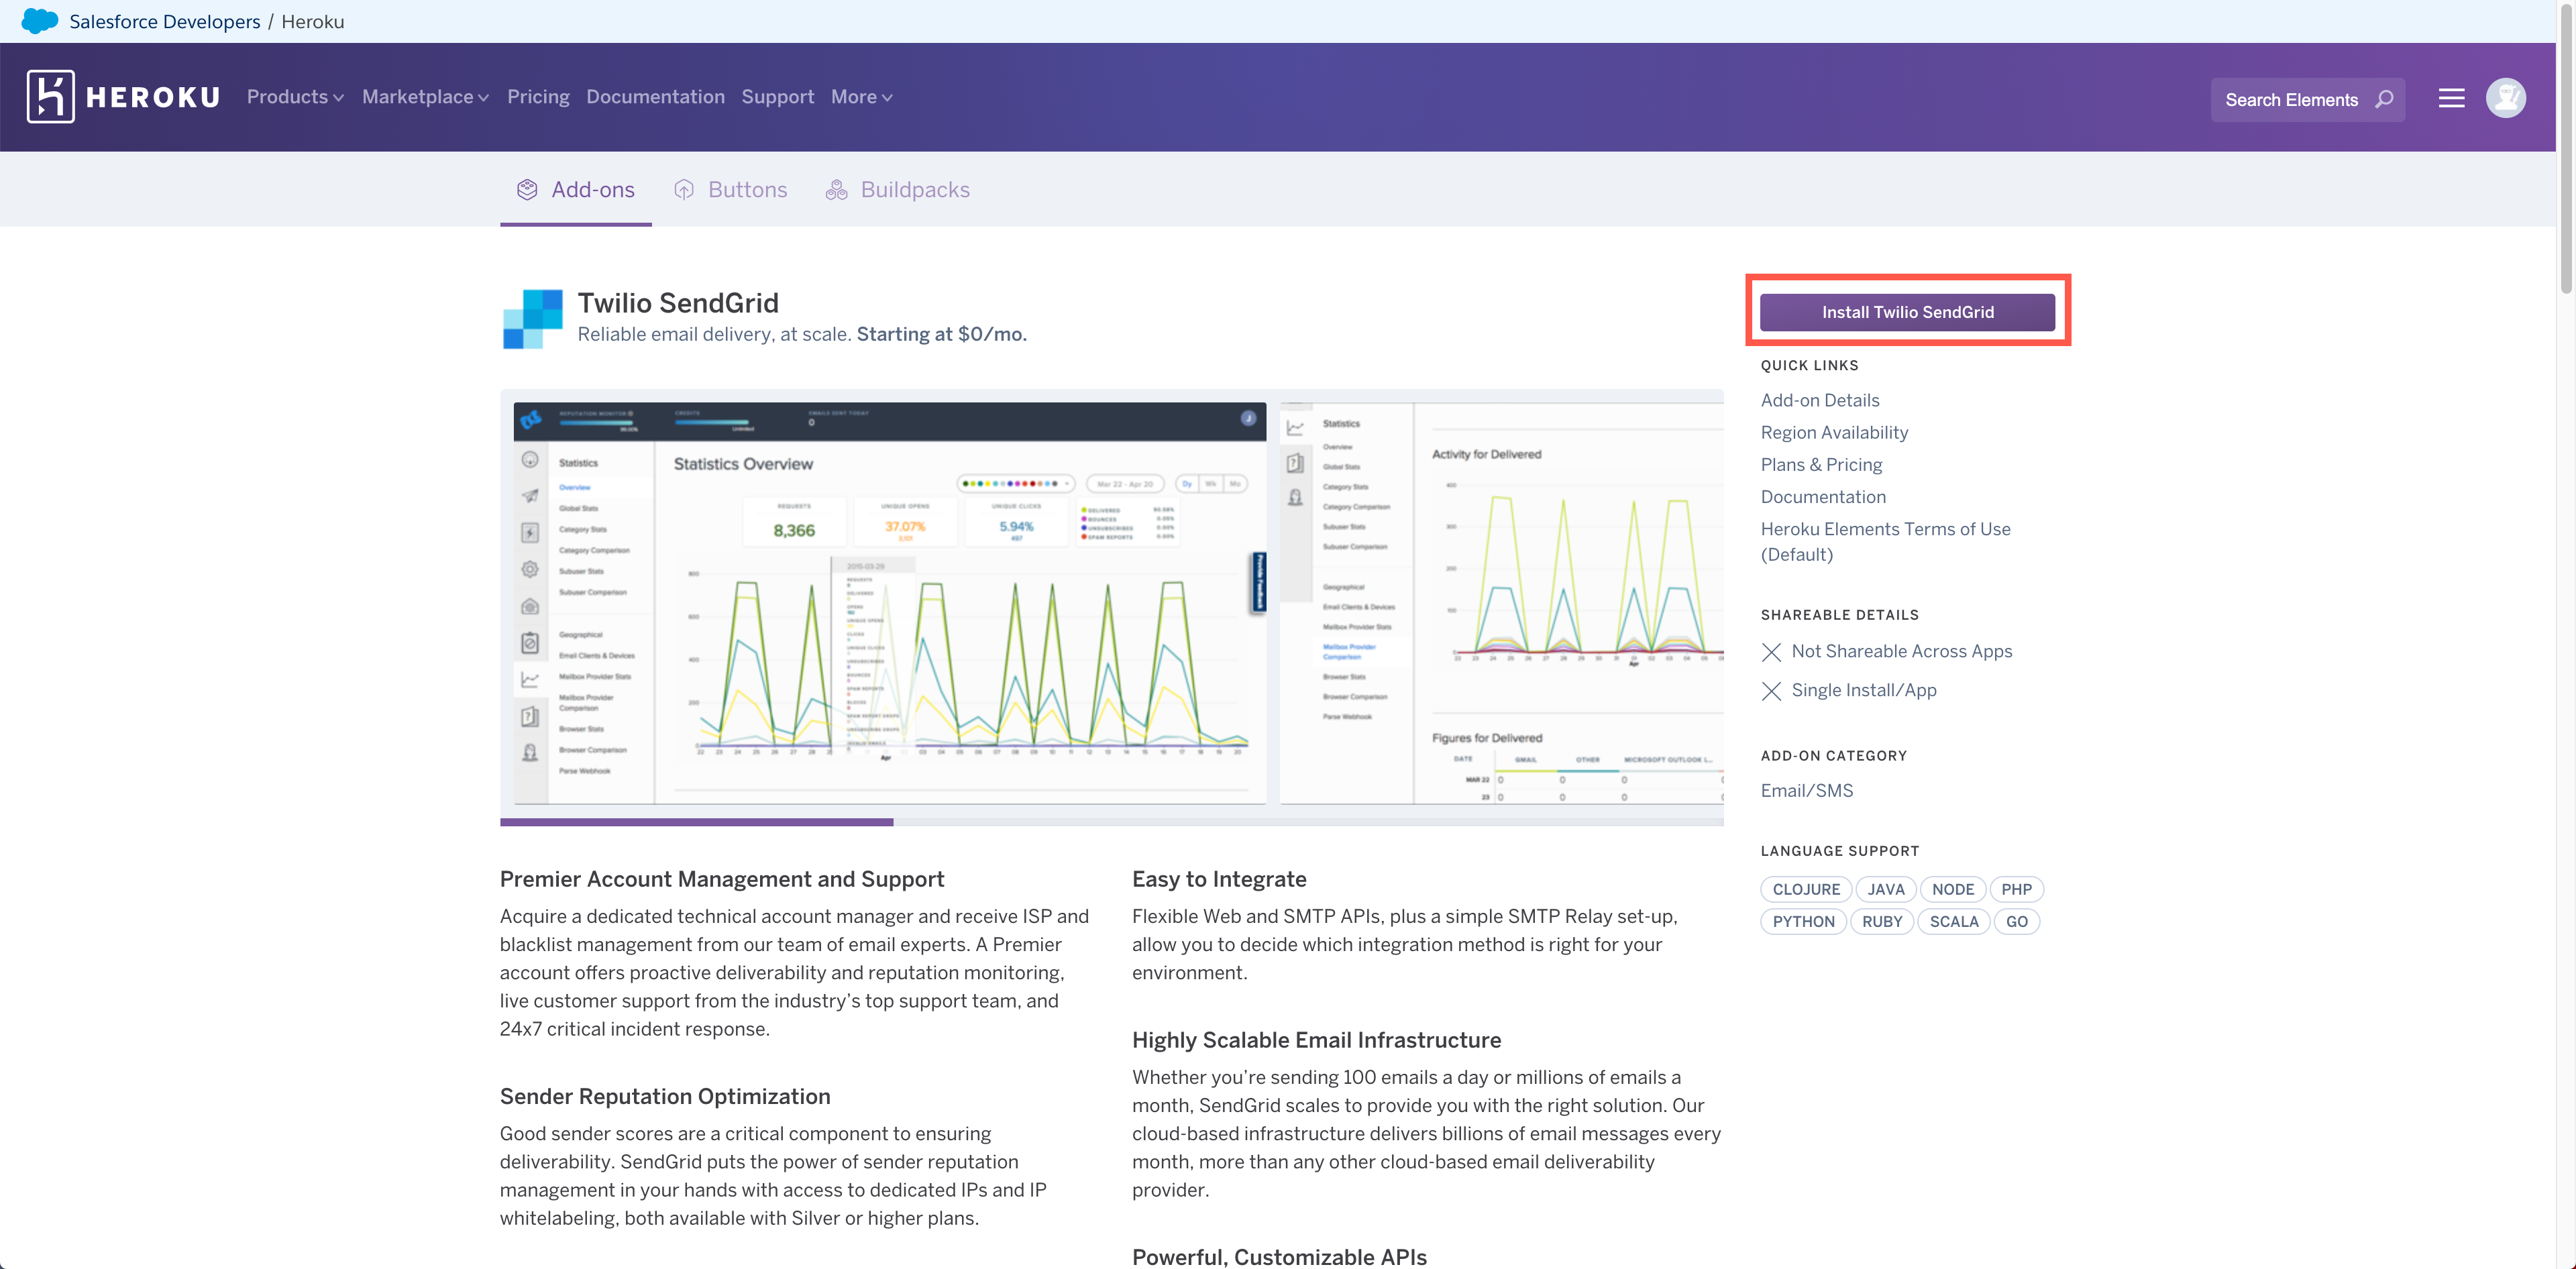Click the Twilio SendGrid title
This screenshot has width=2576, height=1269.
pos(677,302)
